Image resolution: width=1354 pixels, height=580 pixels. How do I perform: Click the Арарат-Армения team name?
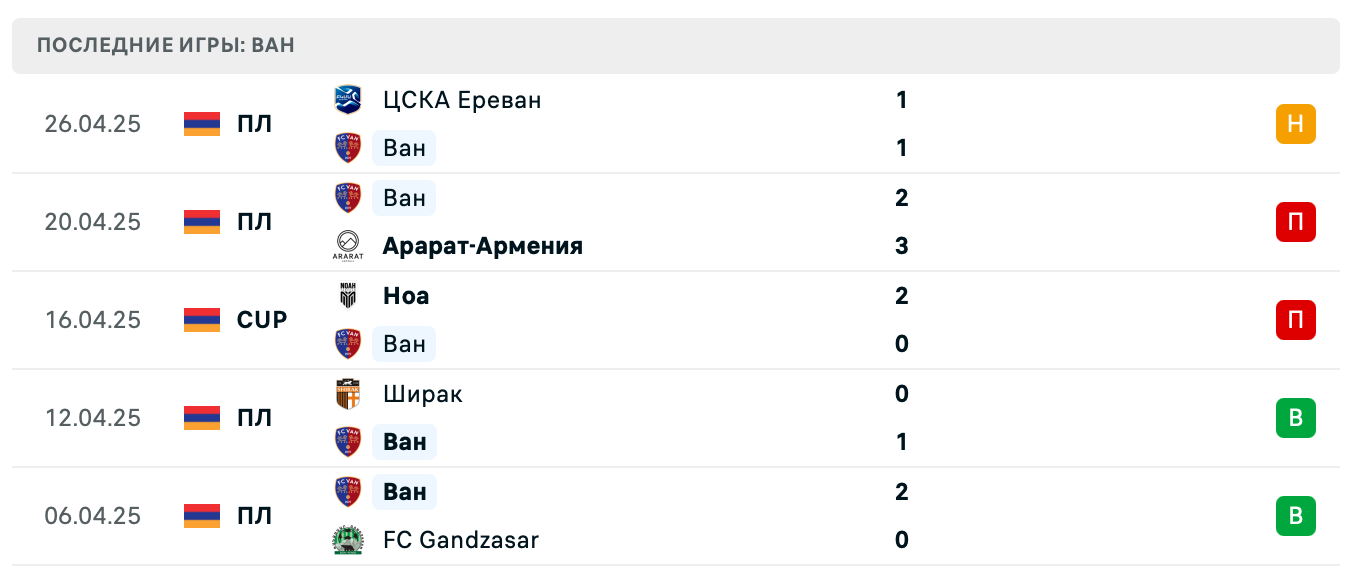(x=482, y=246)
